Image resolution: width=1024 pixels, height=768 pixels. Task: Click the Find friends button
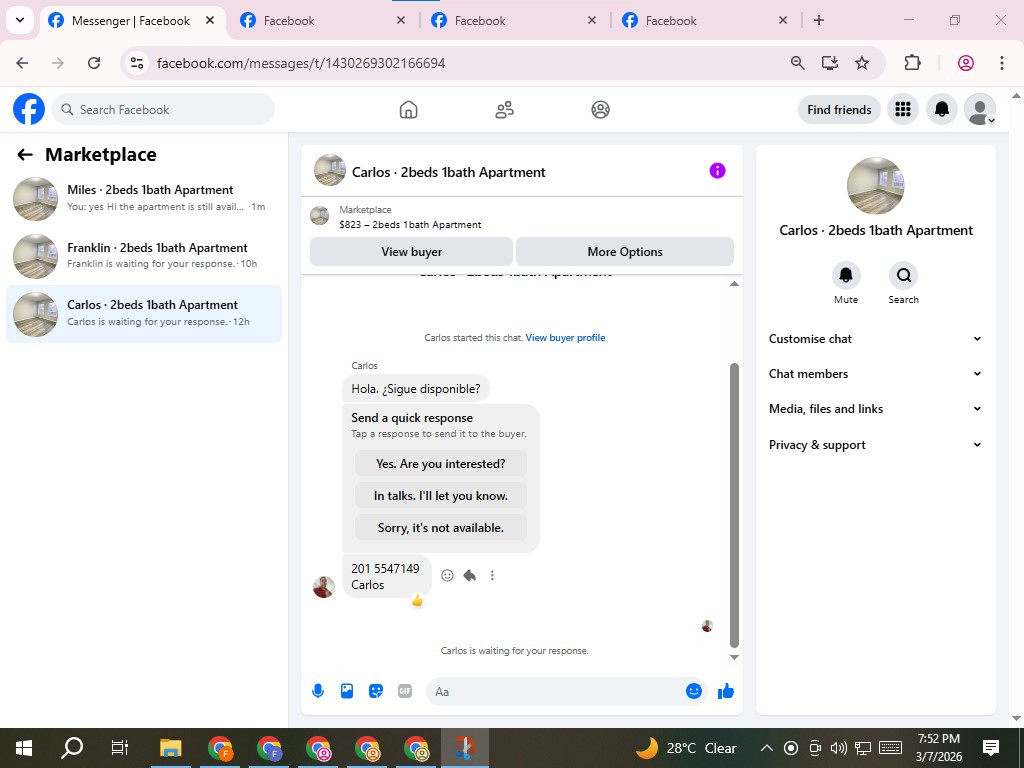[839, 110]
